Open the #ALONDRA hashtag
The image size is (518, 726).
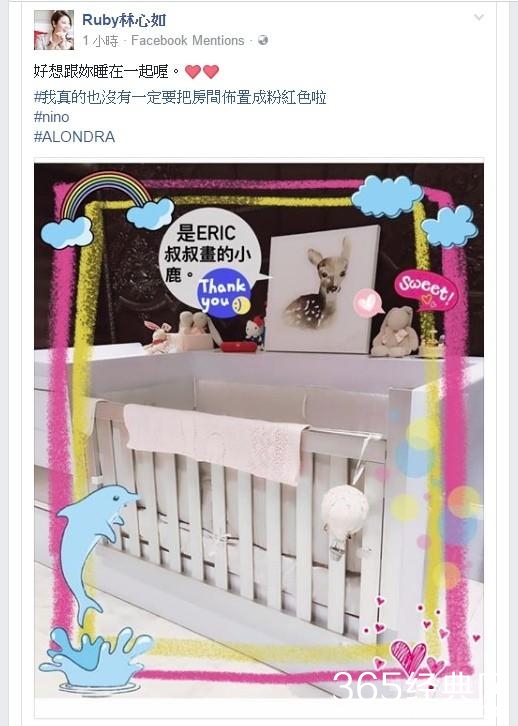74,137
